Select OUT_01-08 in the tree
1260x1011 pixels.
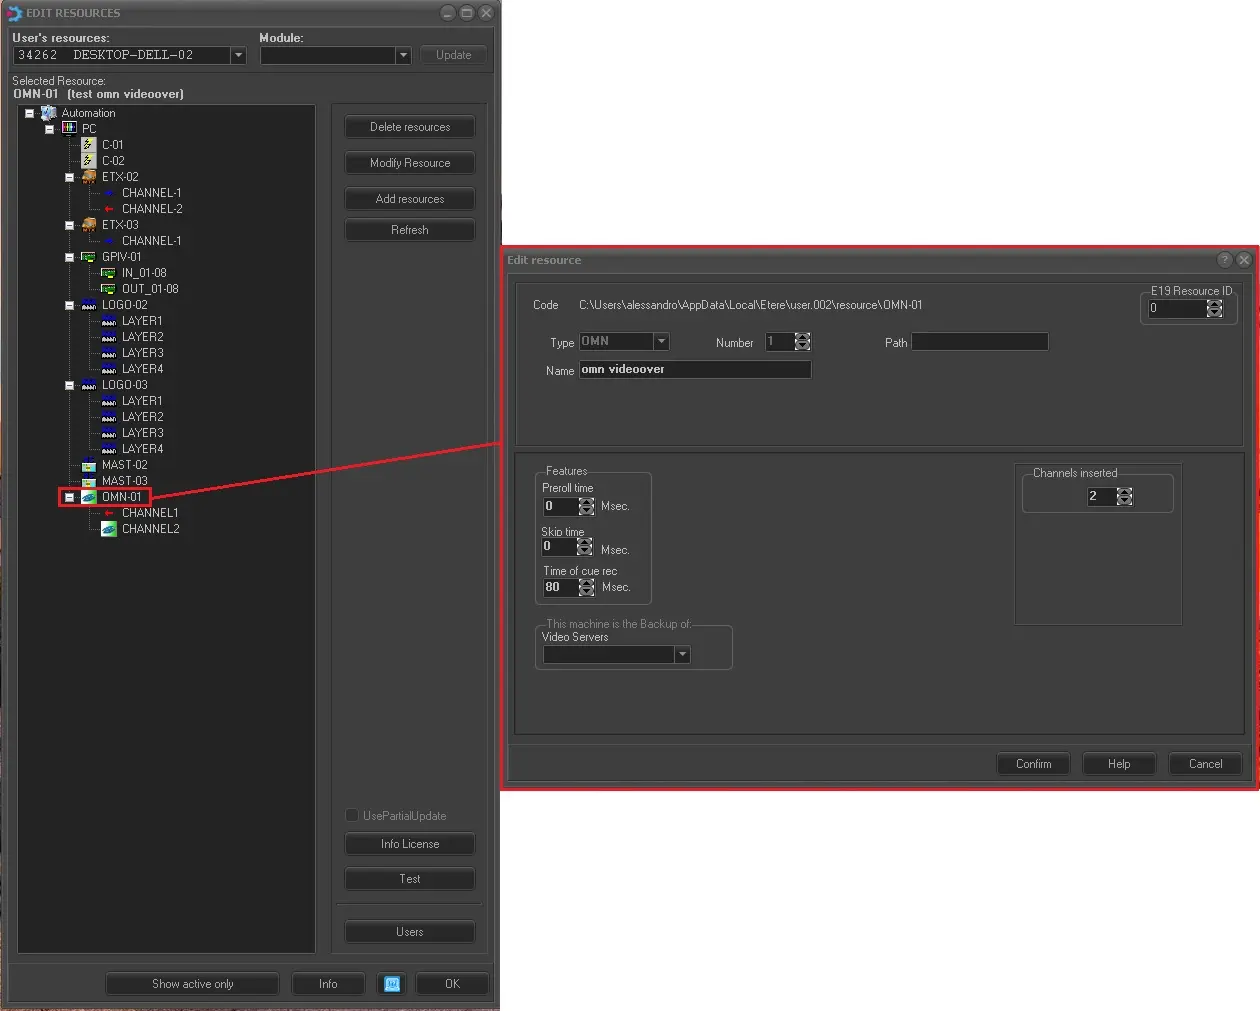[150, 289]
